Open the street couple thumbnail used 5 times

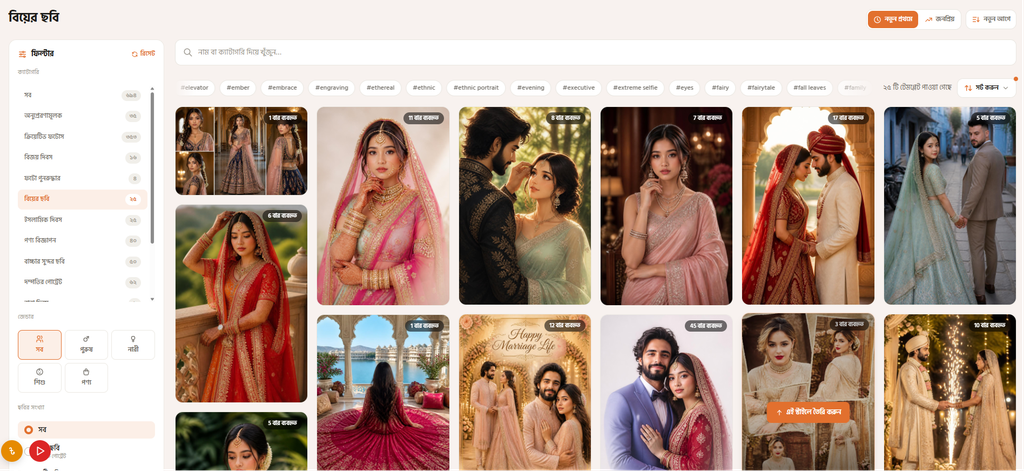[x=950, y=206]
